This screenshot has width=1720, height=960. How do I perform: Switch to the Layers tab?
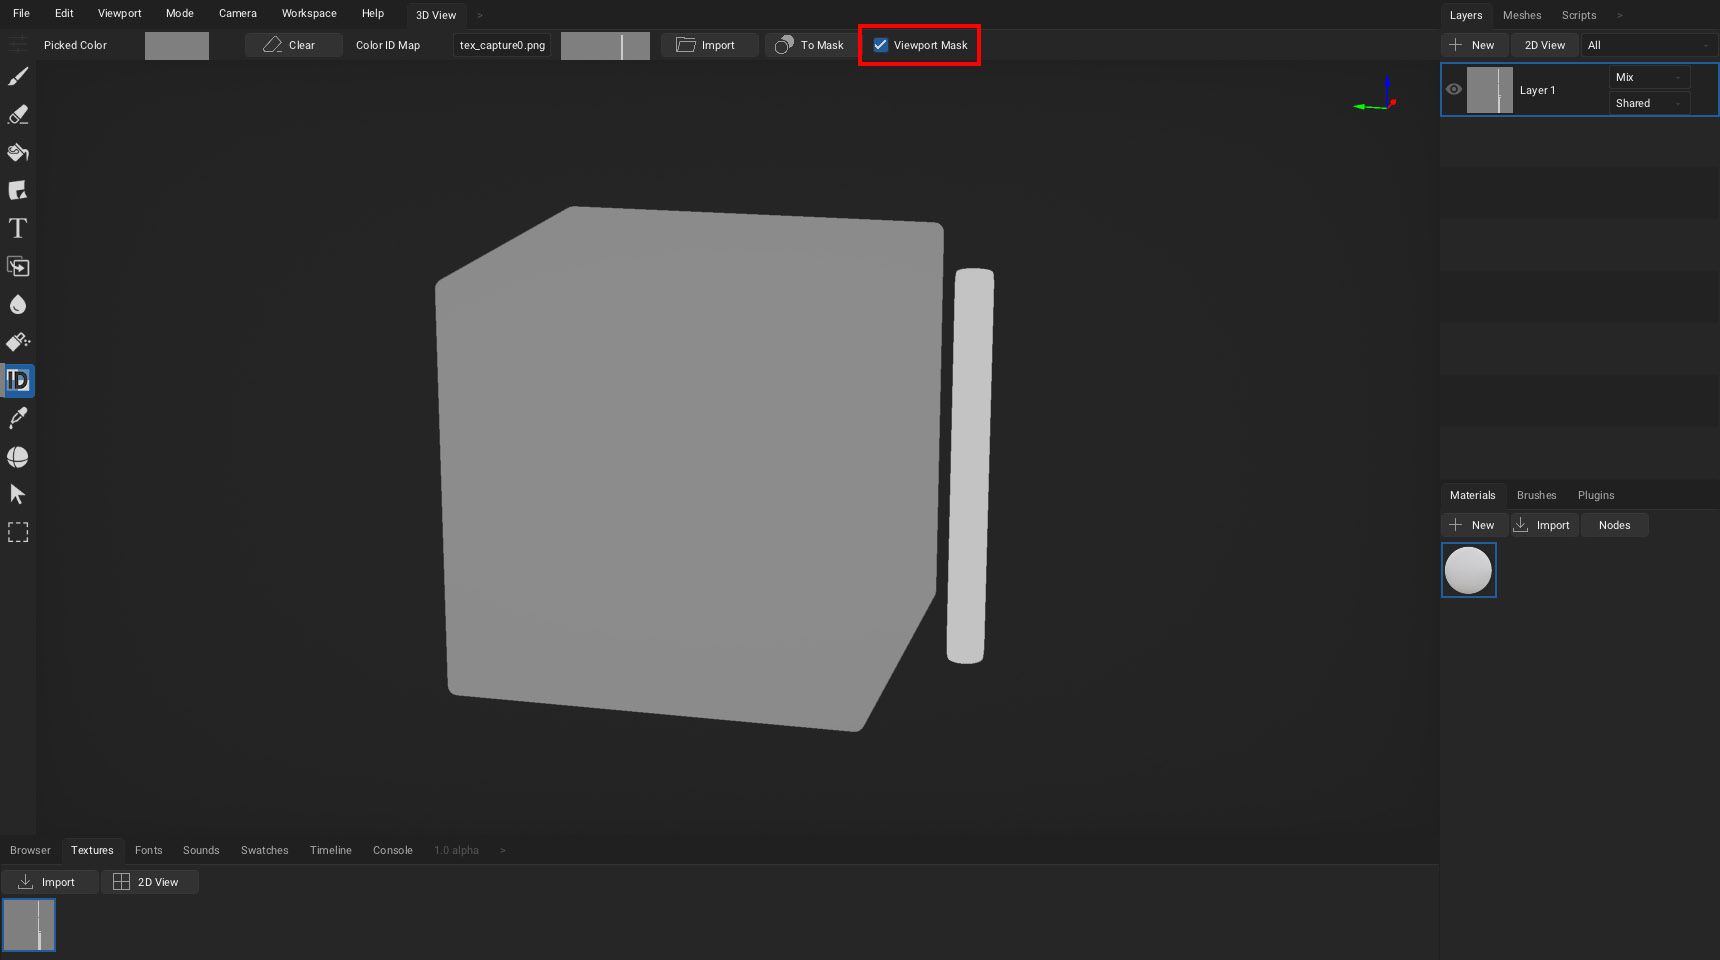pyautogui.click(x=1466, y=15)
